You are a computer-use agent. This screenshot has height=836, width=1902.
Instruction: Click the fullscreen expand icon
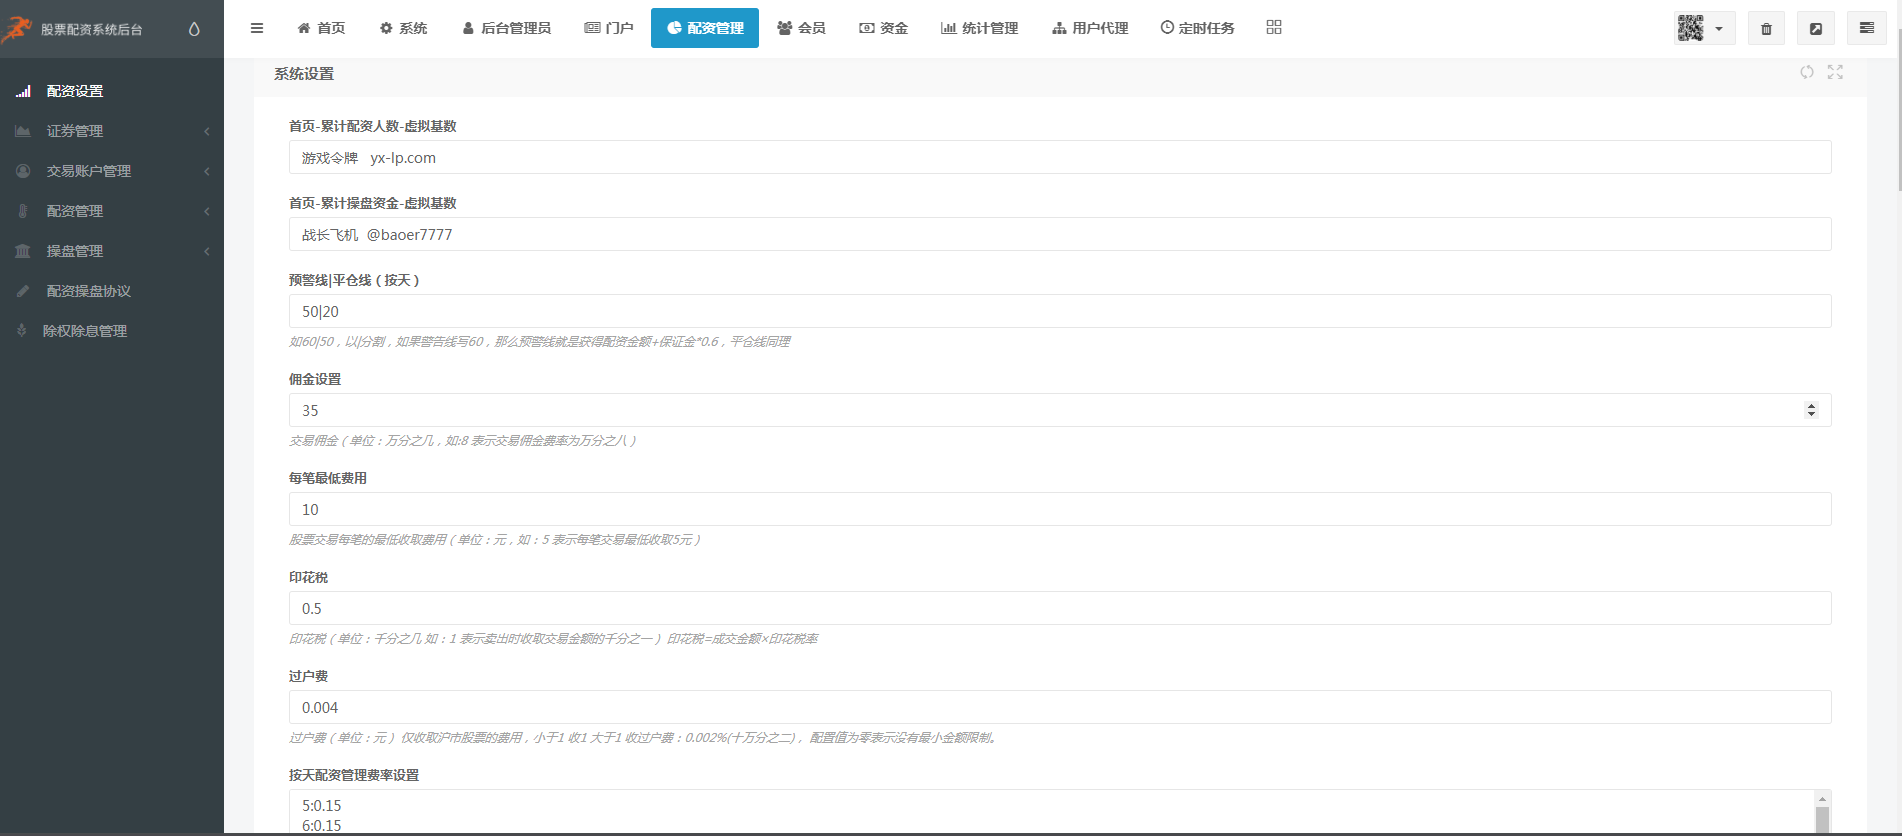pyautogui.click(x=1835, y=72)
